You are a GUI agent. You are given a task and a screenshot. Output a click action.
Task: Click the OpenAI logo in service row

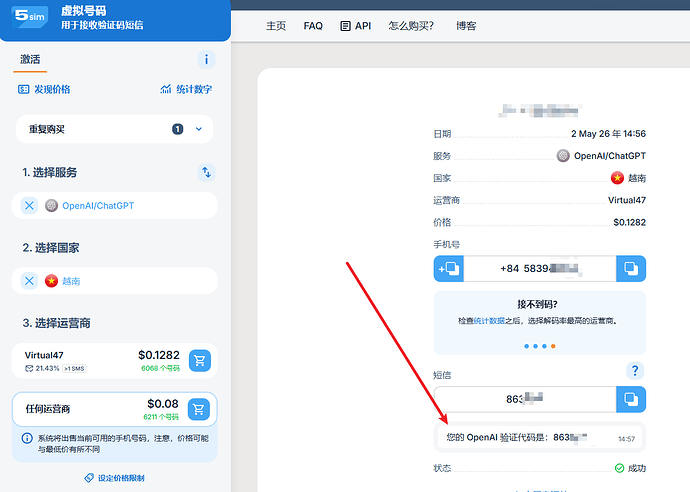click(51, 206)
